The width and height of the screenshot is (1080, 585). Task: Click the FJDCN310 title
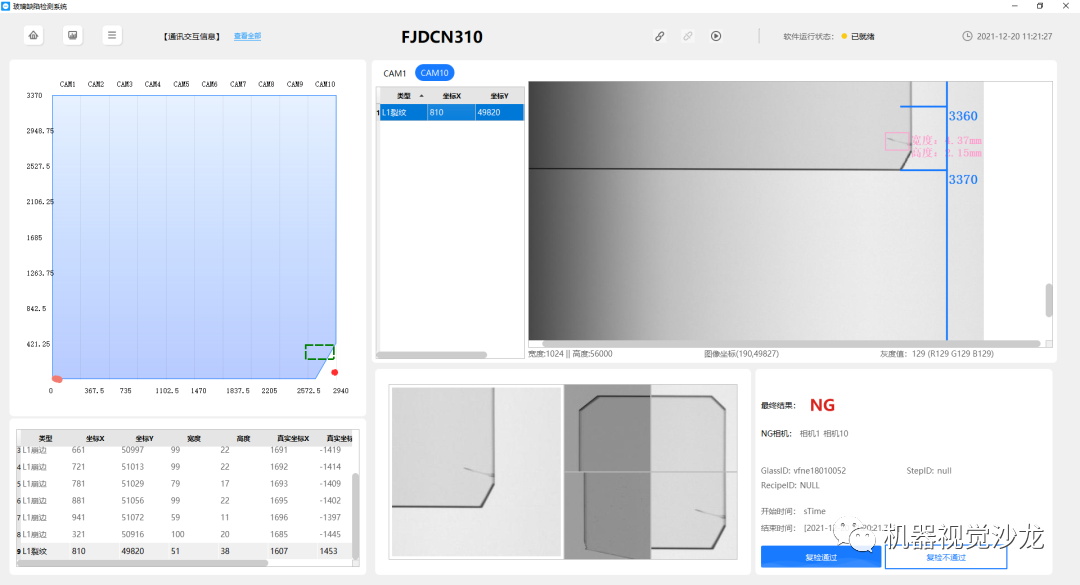pyautogui.click(x=442, y=37)
